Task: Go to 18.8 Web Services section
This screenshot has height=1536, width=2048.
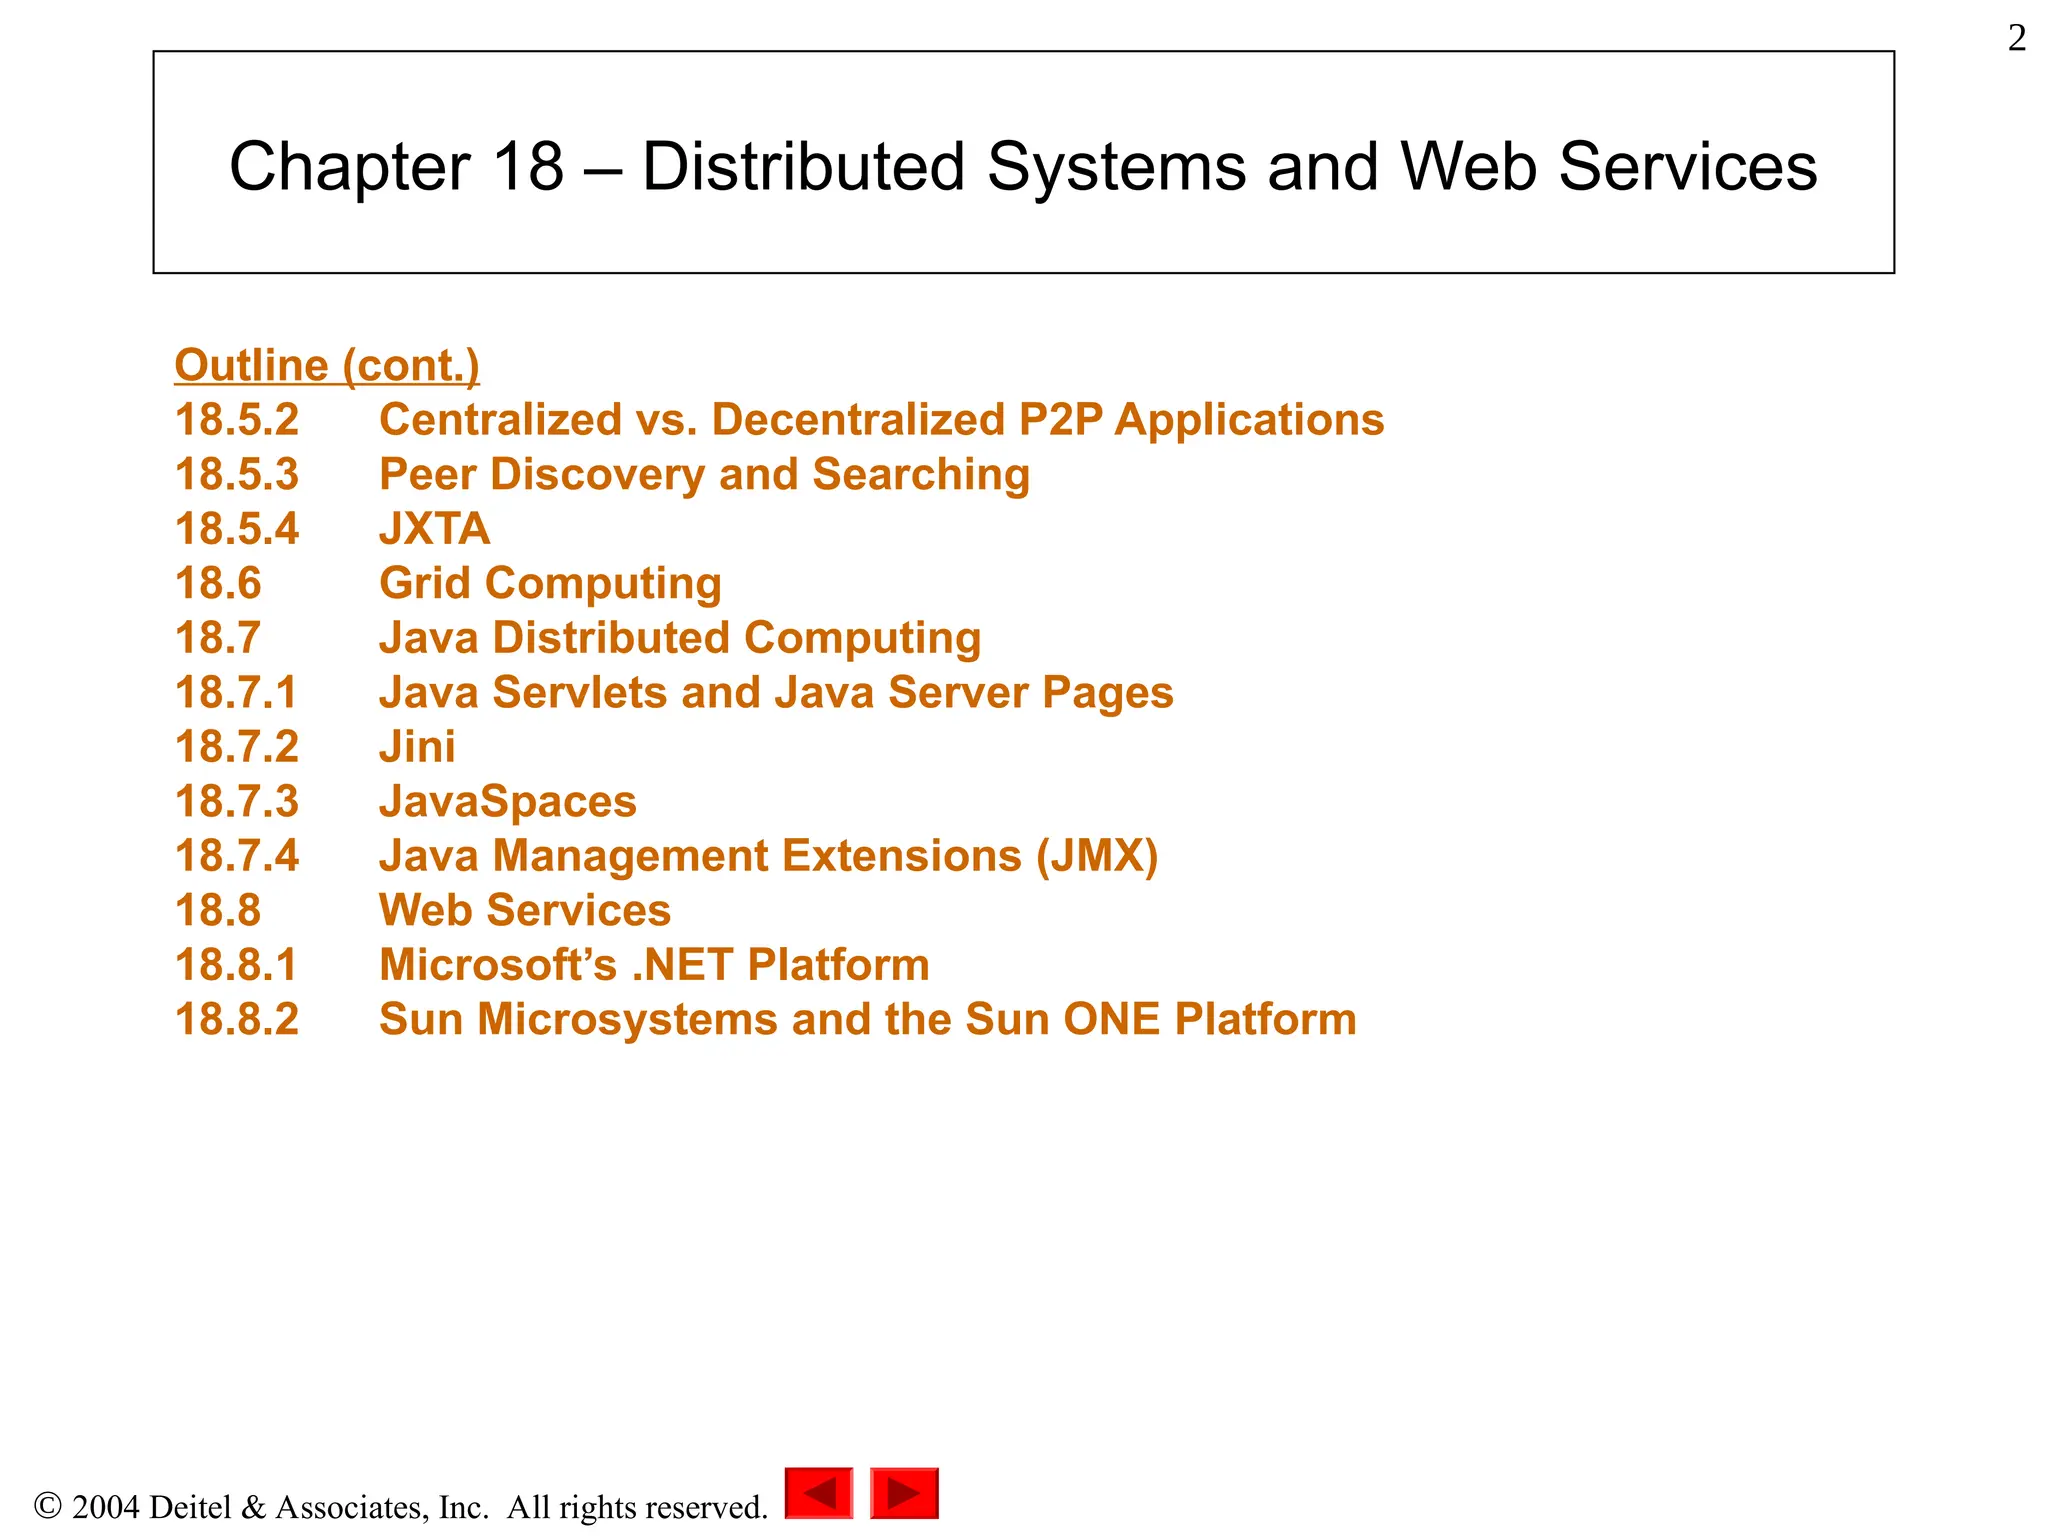Action: [525, 910]
